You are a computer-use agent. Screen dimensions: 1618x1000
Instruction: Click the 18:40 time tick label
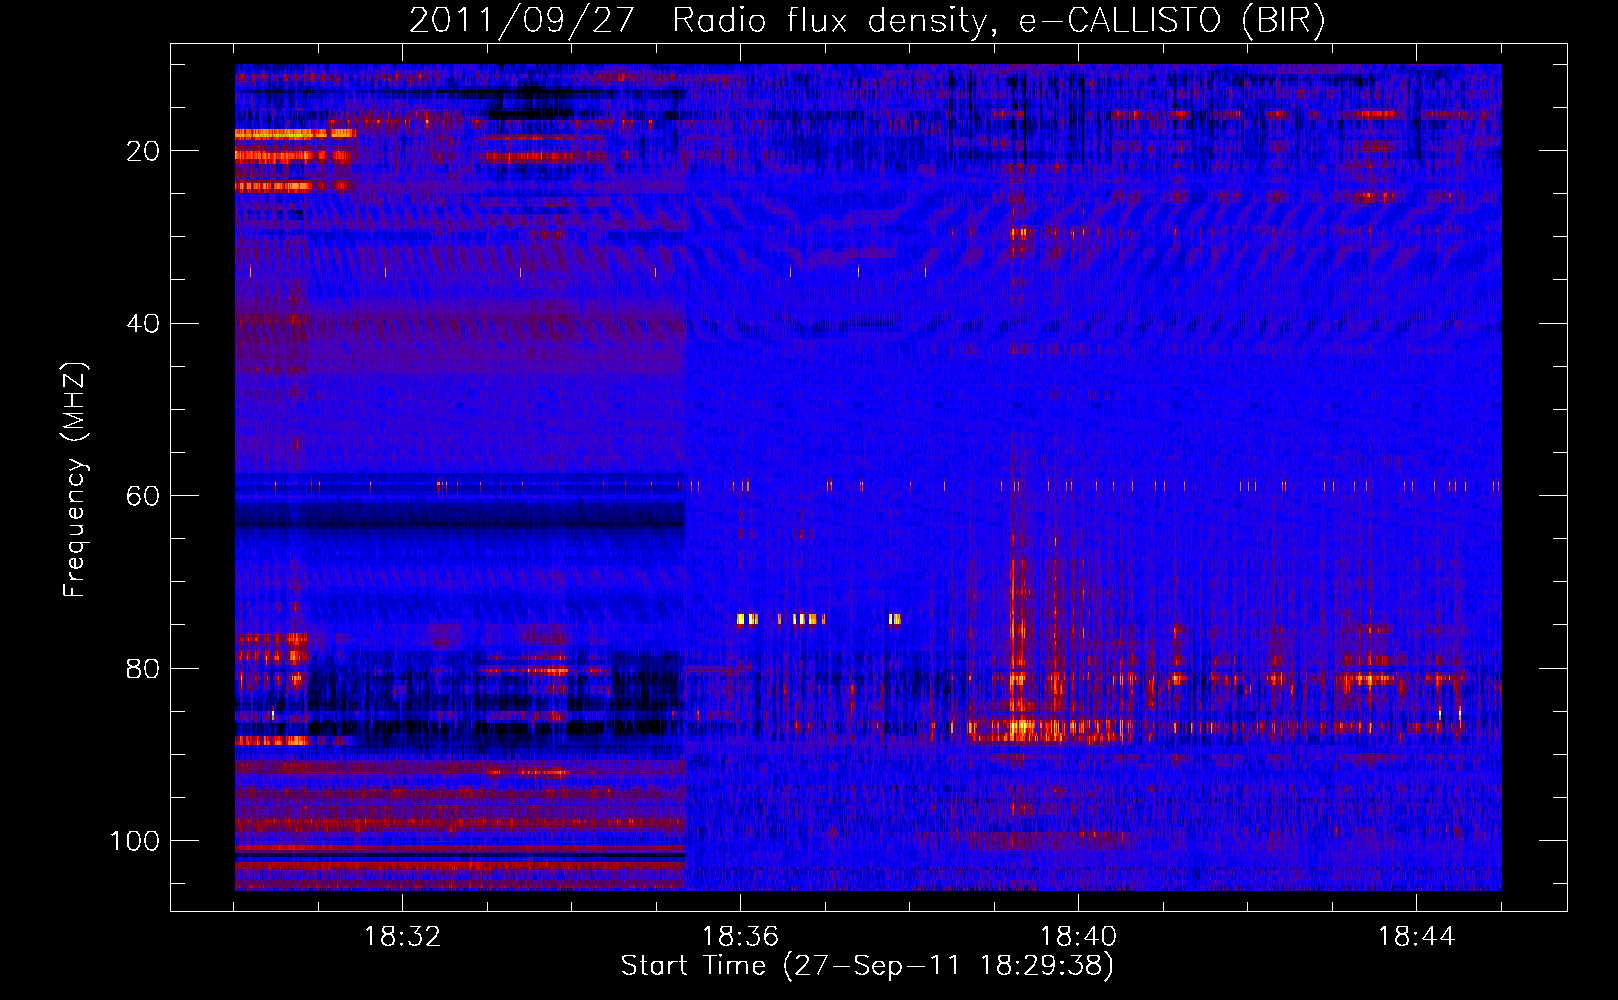(x=1079, y=937)
